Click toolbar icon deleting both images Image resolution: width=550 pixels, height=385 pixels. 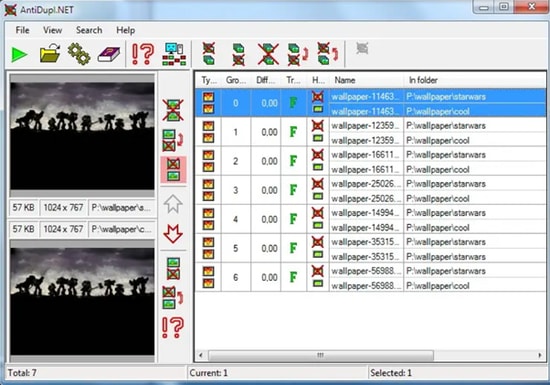click(x=268, y=54)
